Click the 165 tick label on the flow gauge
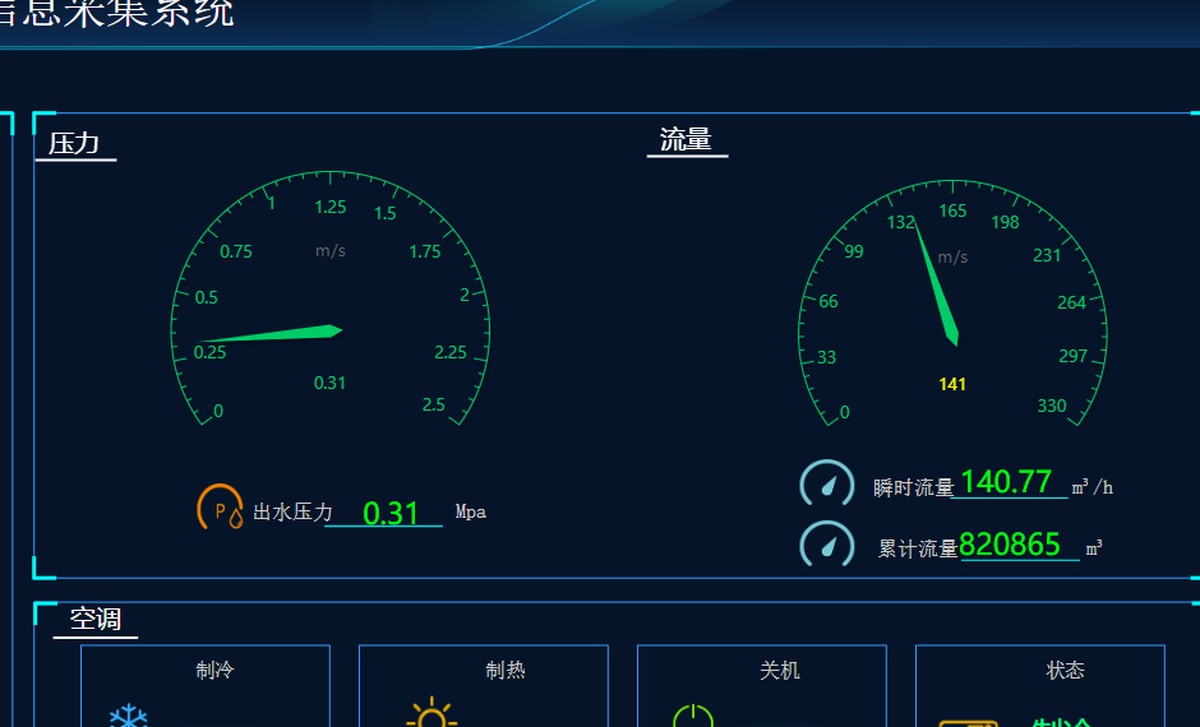The image size is (1200, 727). (x=953, y=211)
